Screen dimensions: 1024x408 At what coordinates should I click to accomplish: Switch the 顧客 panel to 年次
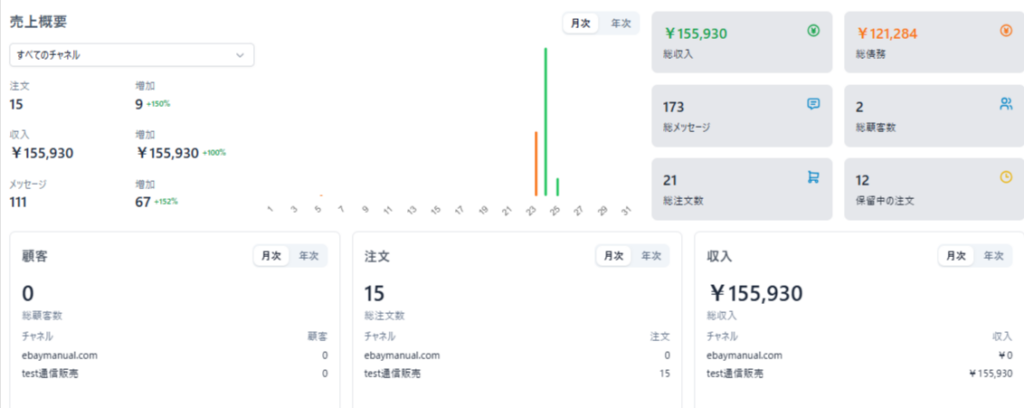coord(308,256)
